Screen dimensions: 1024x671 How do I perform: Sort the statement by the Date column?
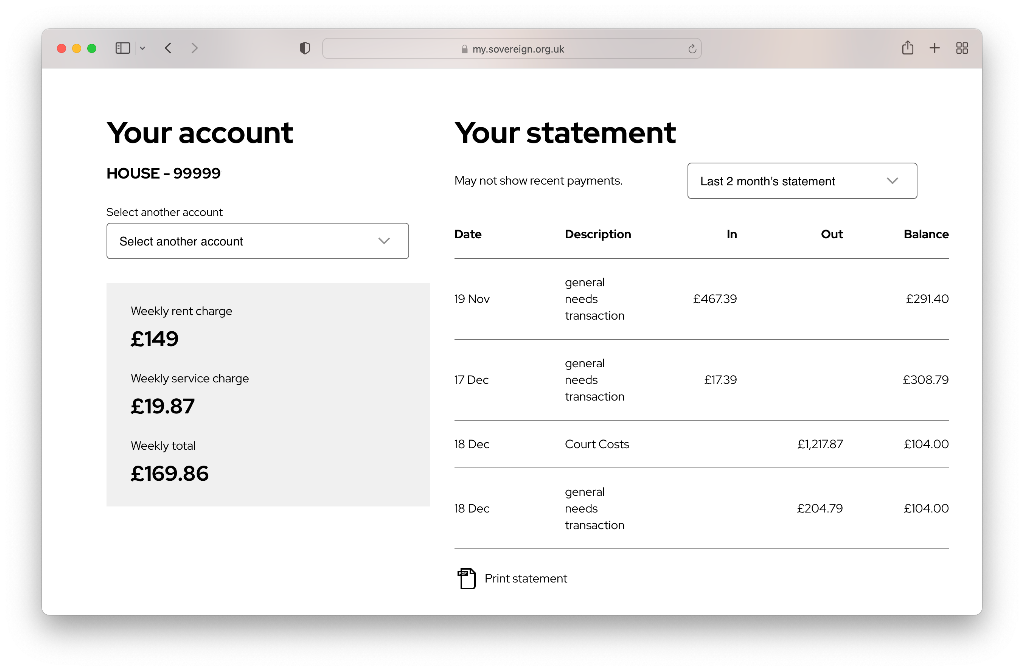[x=468, y=234]
